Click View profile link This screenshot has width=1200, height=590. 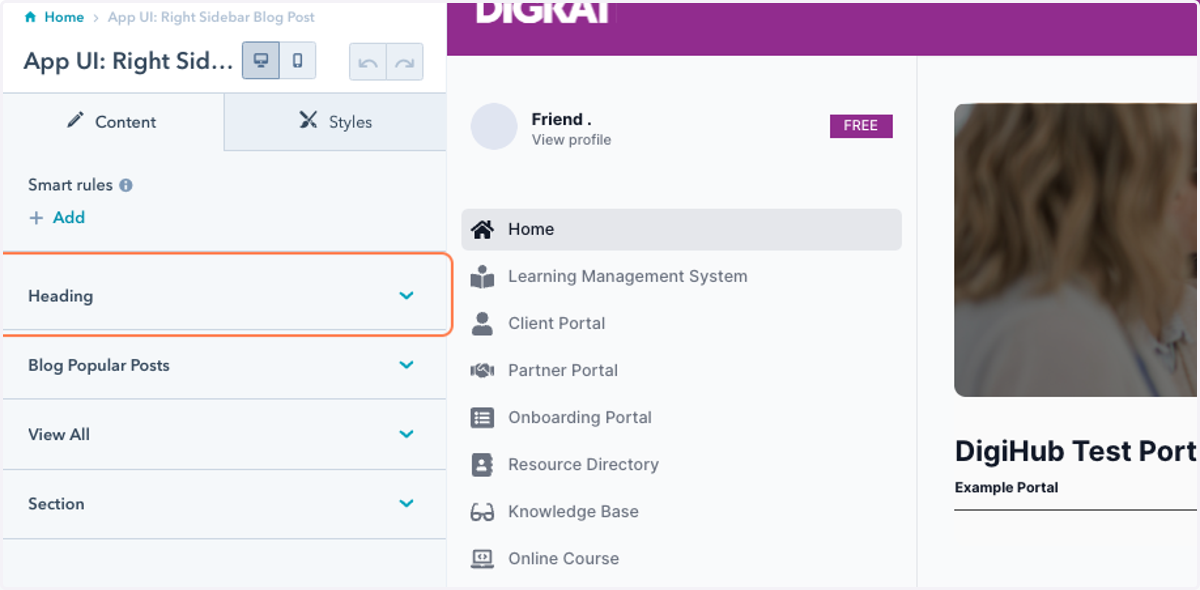tap(571, 140)
